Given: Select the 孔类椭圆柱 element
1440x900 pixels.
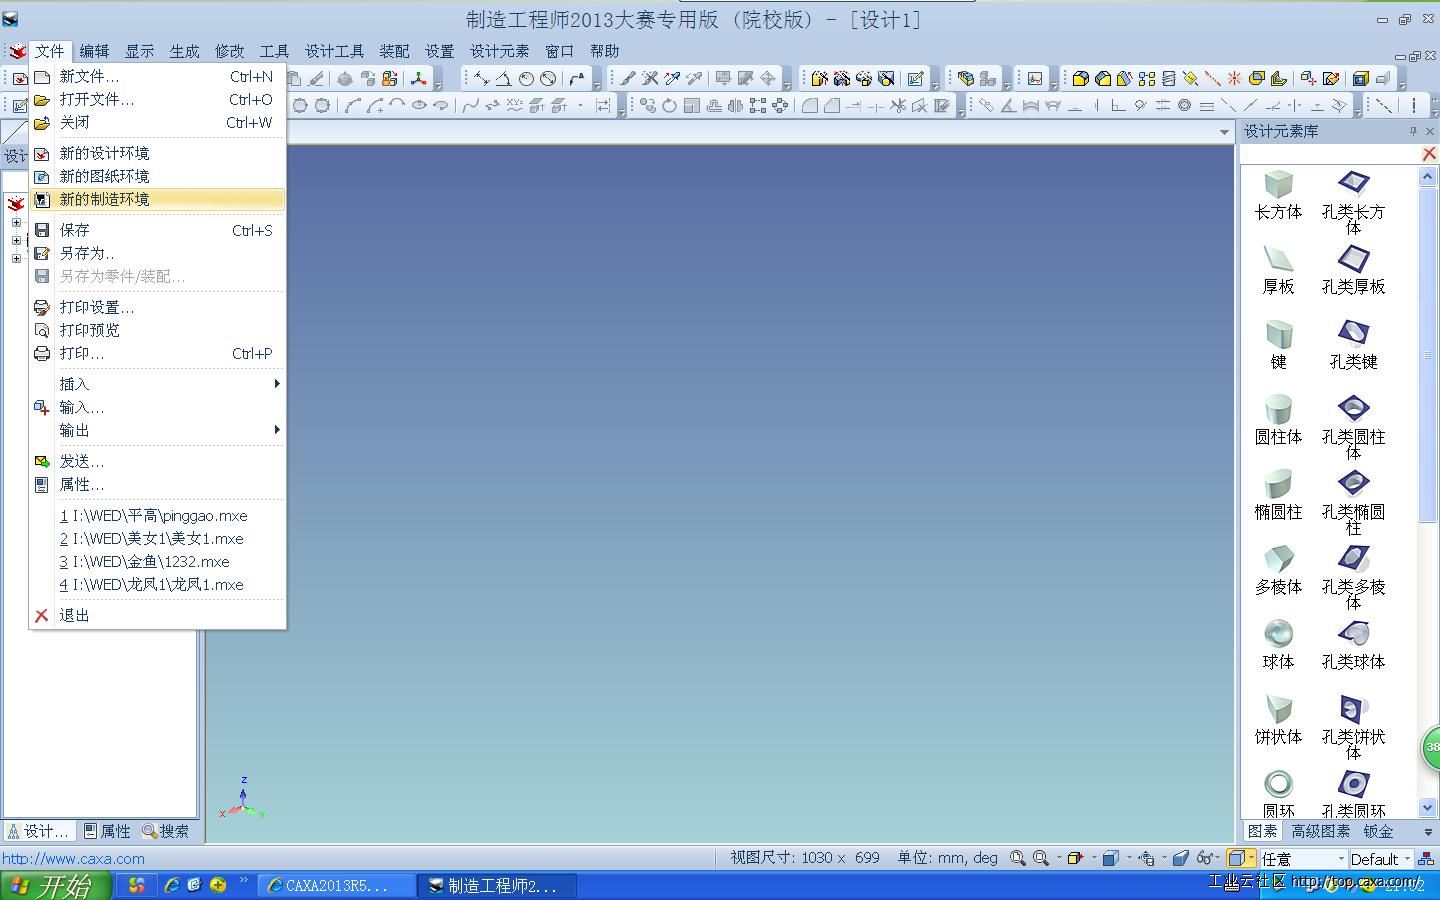Looking at the screenshot, I should click(1353, 502).
